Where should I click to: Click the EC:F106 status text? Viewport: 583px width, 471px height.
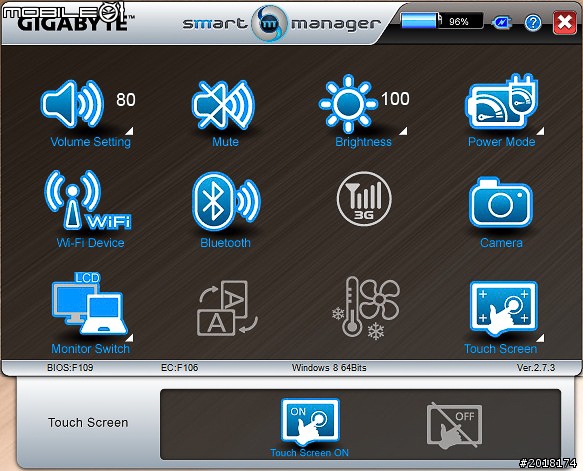[x=180, y=368]
